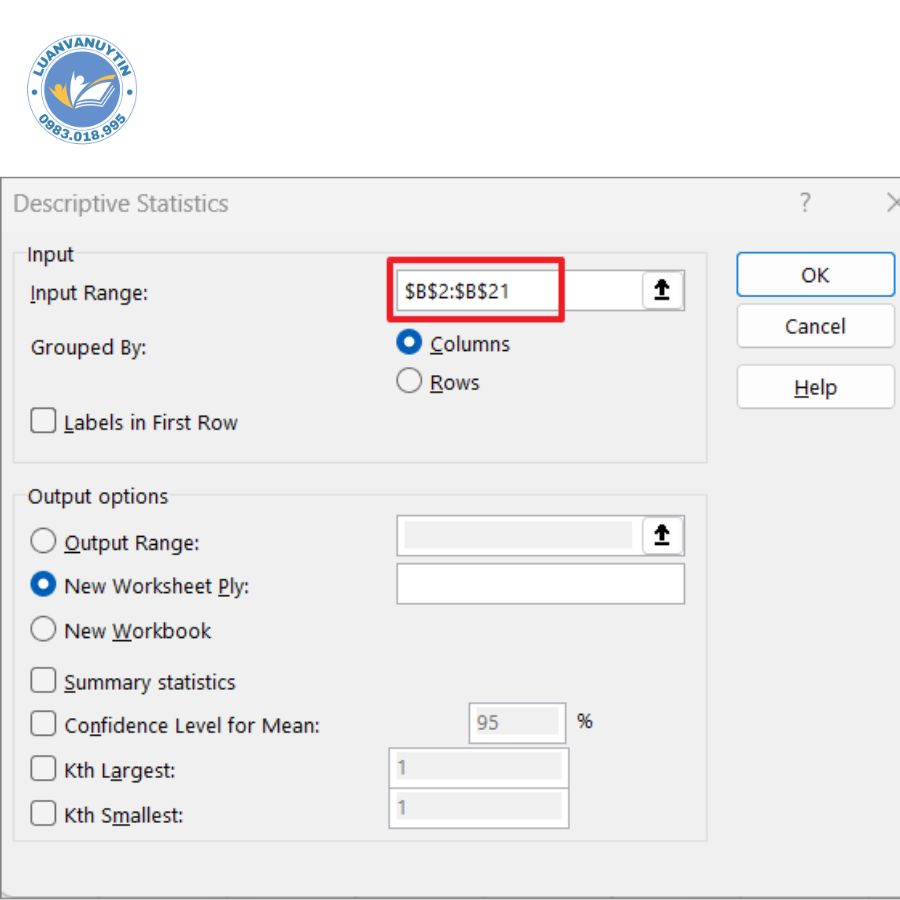Select the Rows grouping option
Viewport: 900px width, 900px height.
pos(409,382)
